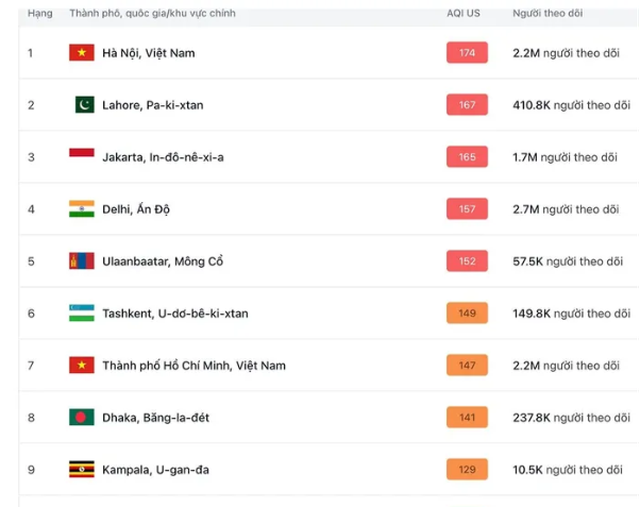Click the Mongolia flag beside Ulaanbaatar
The image size is (640, 507).
coord(82,261)
